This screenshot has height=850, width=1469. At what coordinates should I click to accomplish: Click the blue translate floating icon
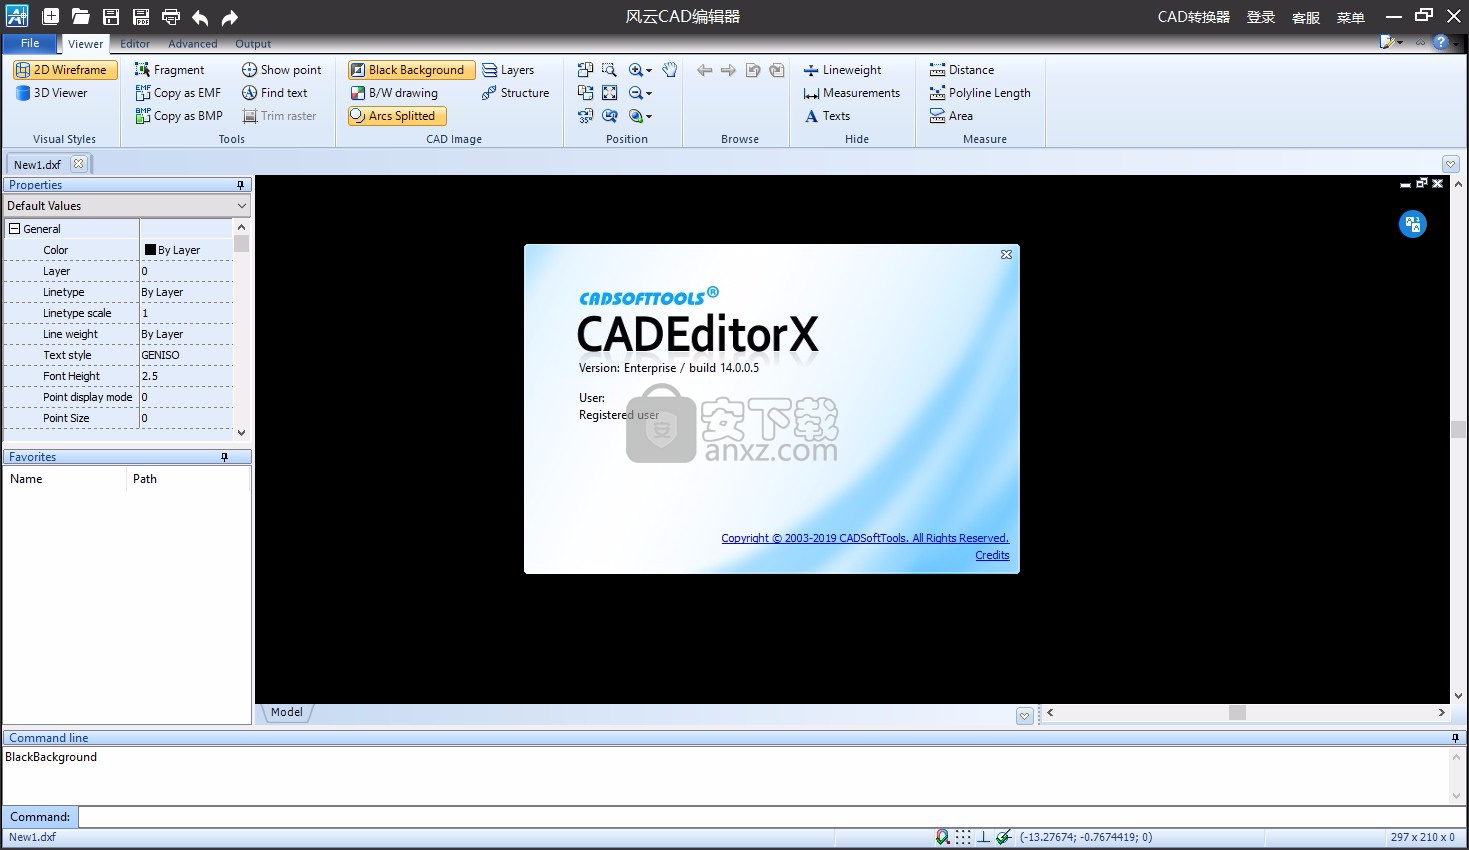click(x=1412, y=224)
